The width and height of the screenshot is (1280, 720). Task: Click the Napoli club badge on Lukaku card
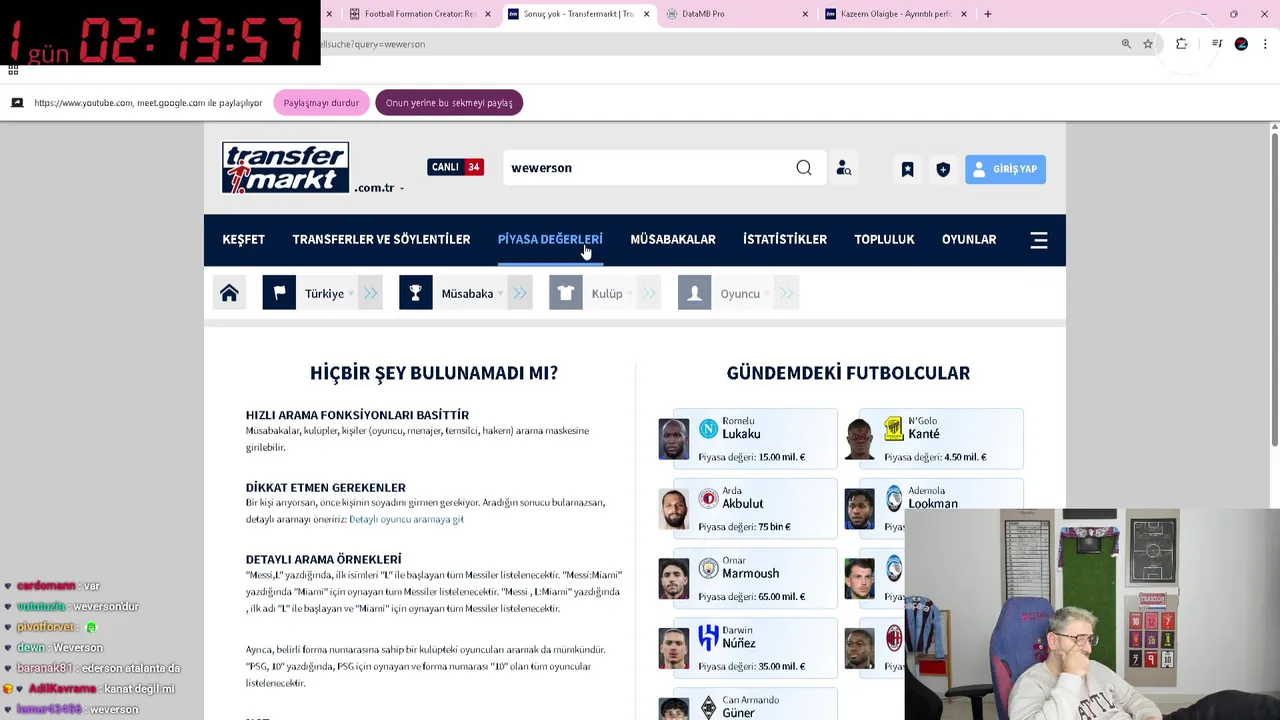pos(708,429)
